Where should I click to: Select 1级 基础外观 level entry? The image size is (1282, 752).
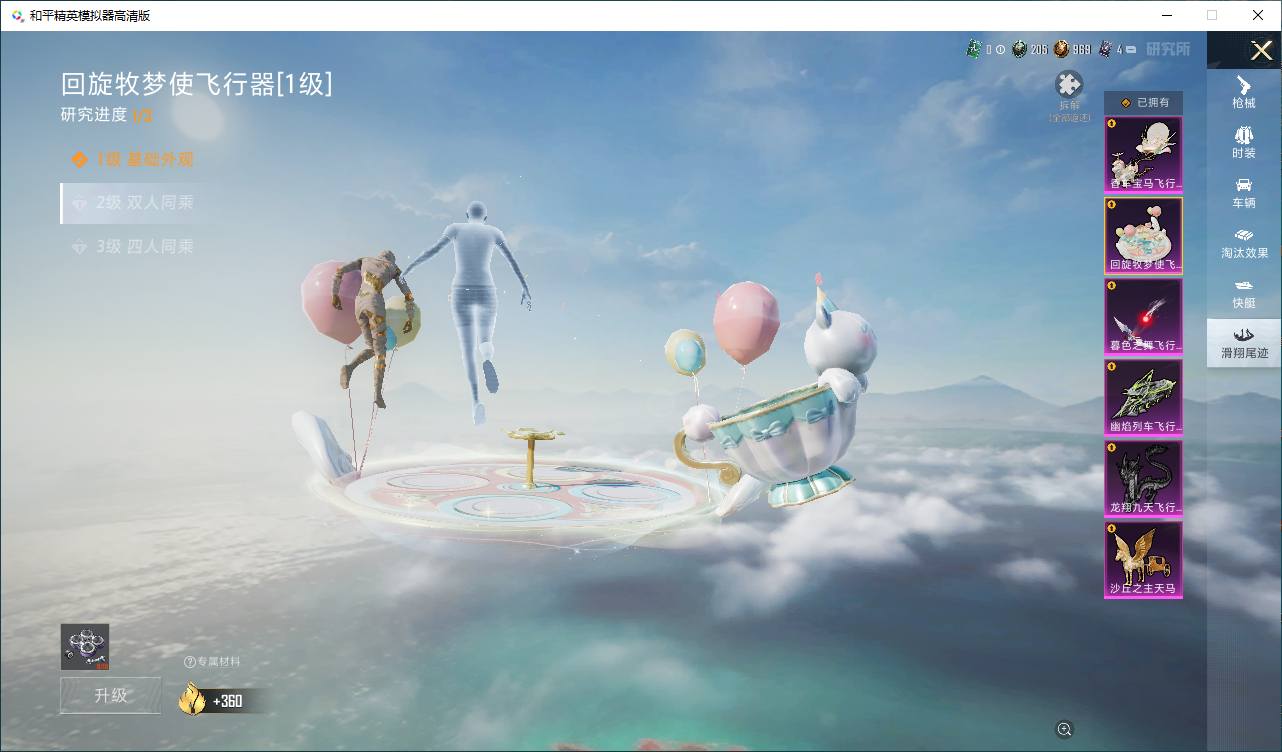[x=133, y=159]
